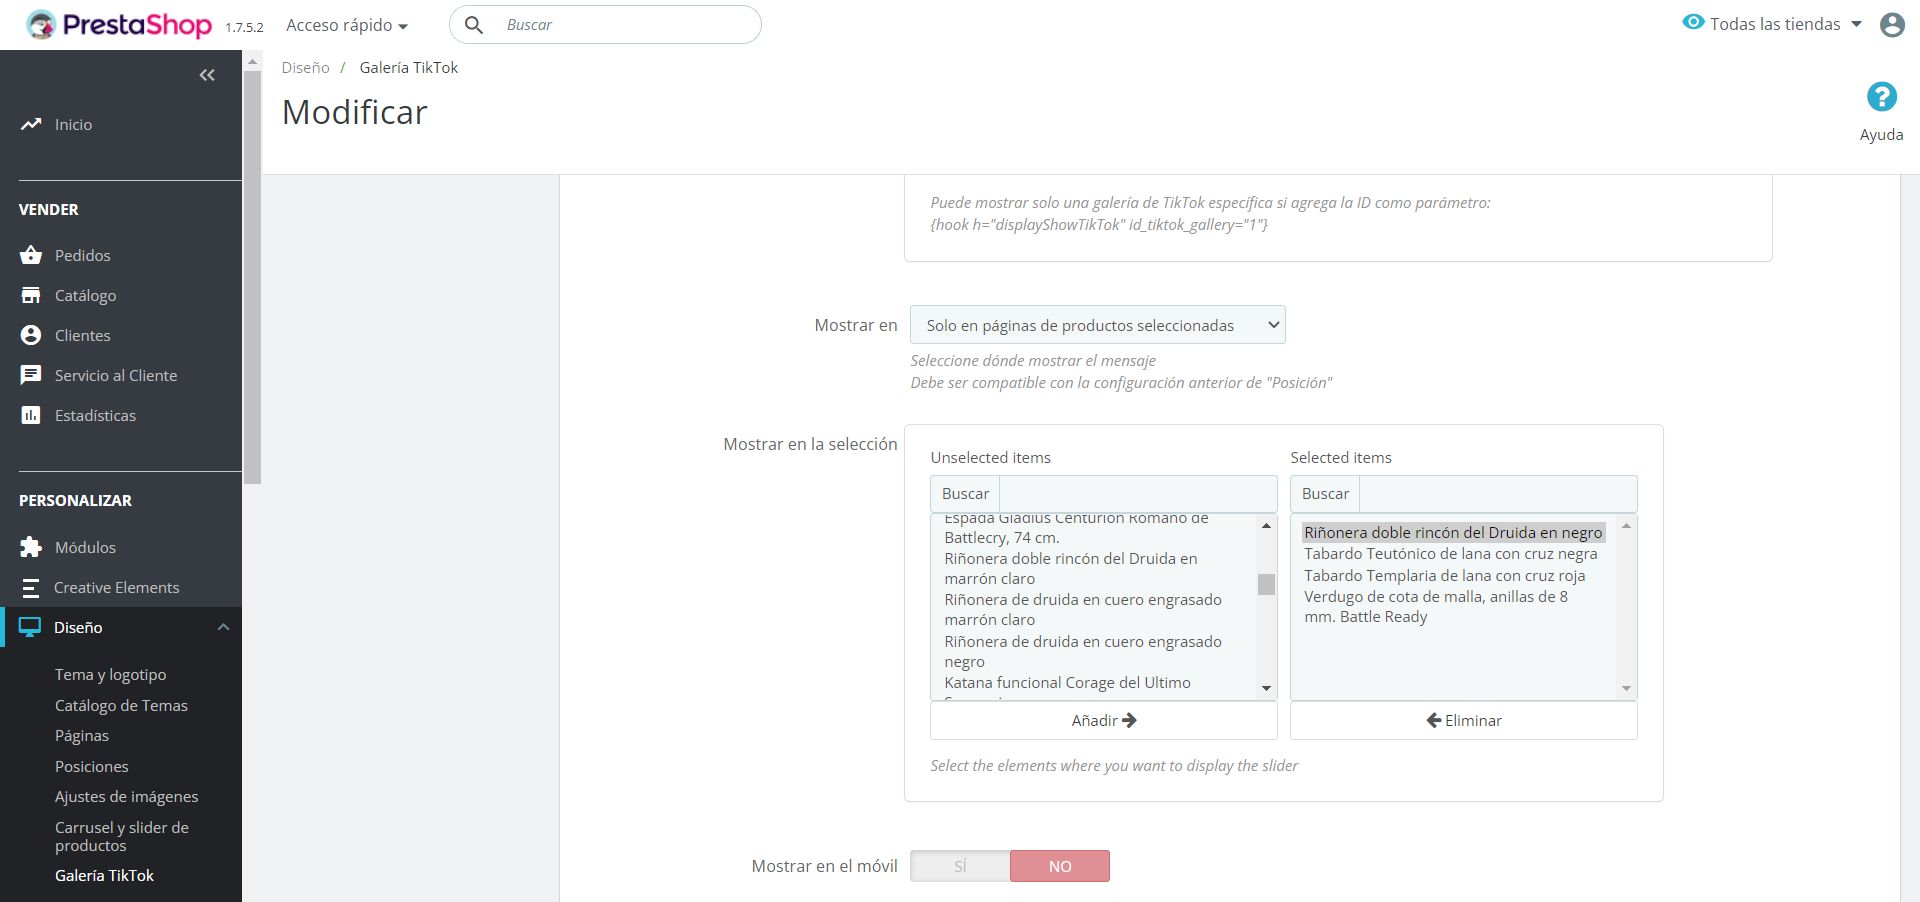This screenshot has width=1920, height=902.
Task: Set Mostrar en el móvil to NO
Action: pos(1059,866)
